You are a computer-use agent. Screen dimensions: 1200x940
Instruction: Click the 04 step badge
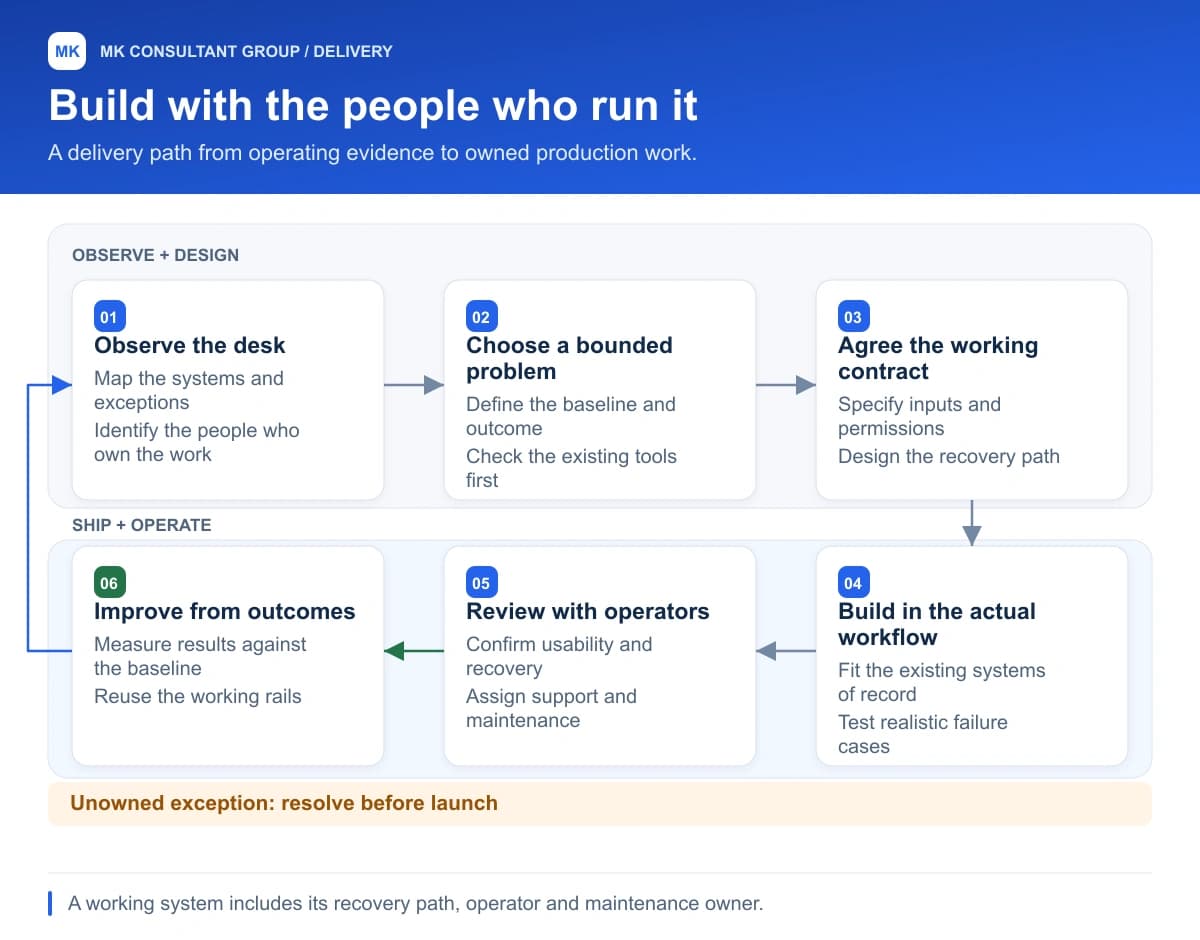point(852,583)
